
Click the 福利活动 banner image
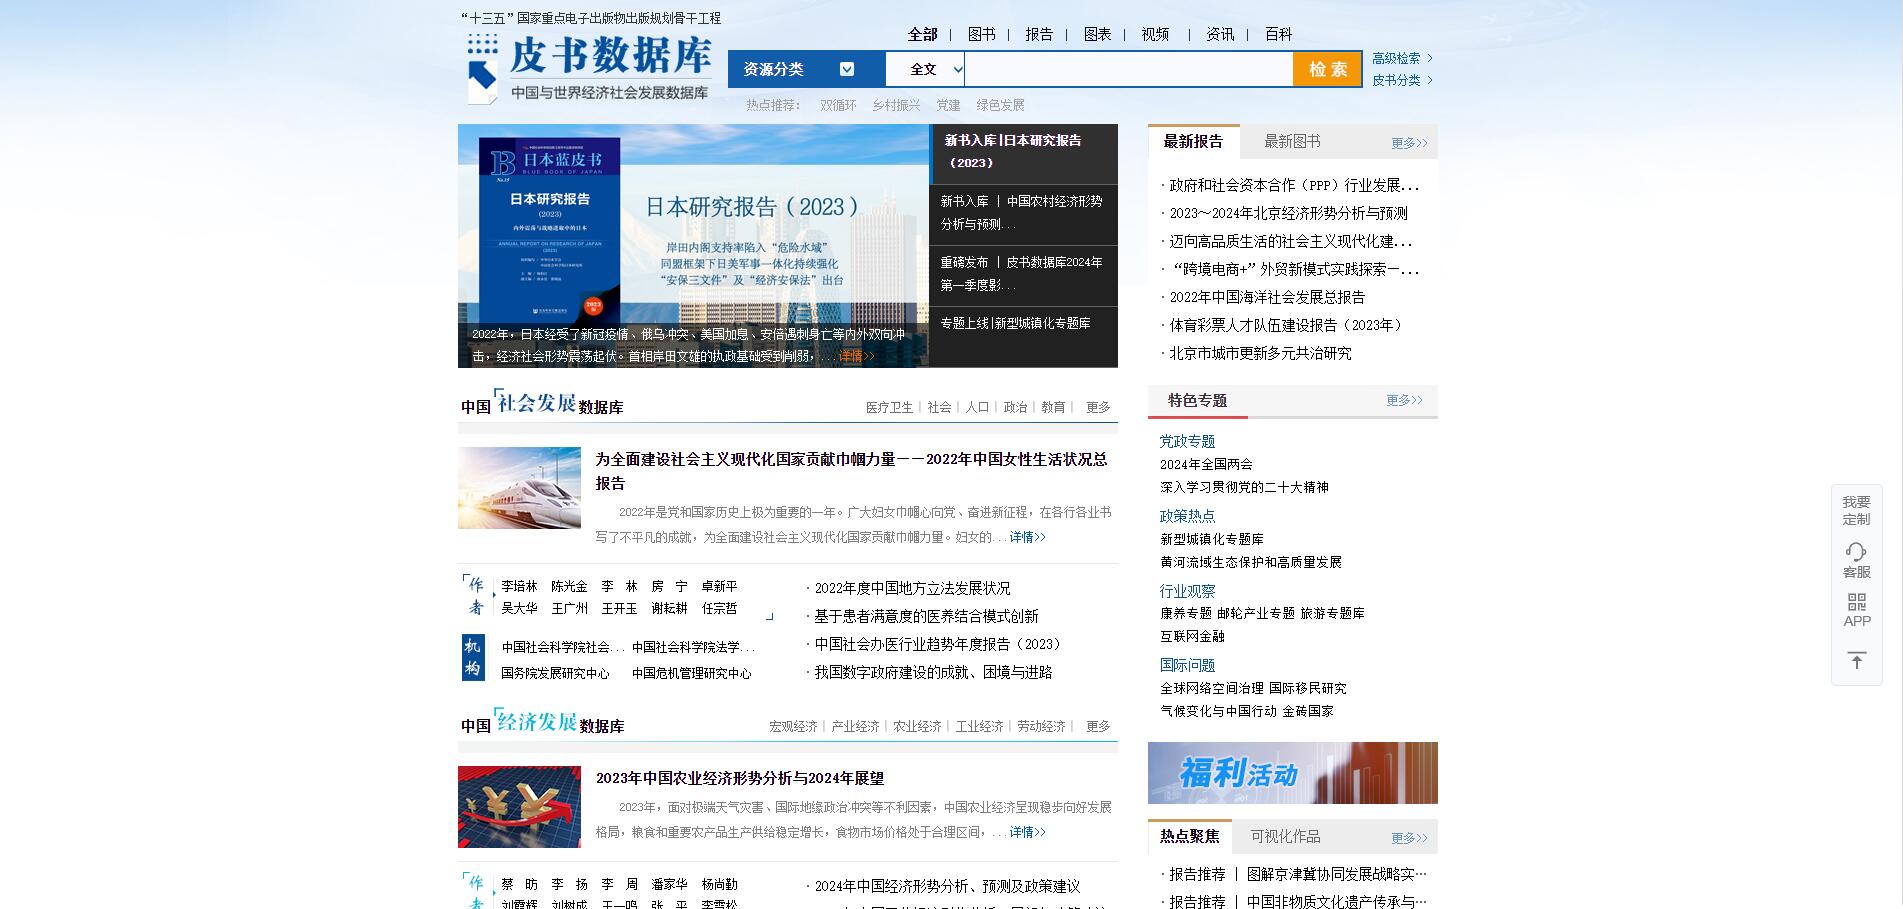[x=1292, y=773]
